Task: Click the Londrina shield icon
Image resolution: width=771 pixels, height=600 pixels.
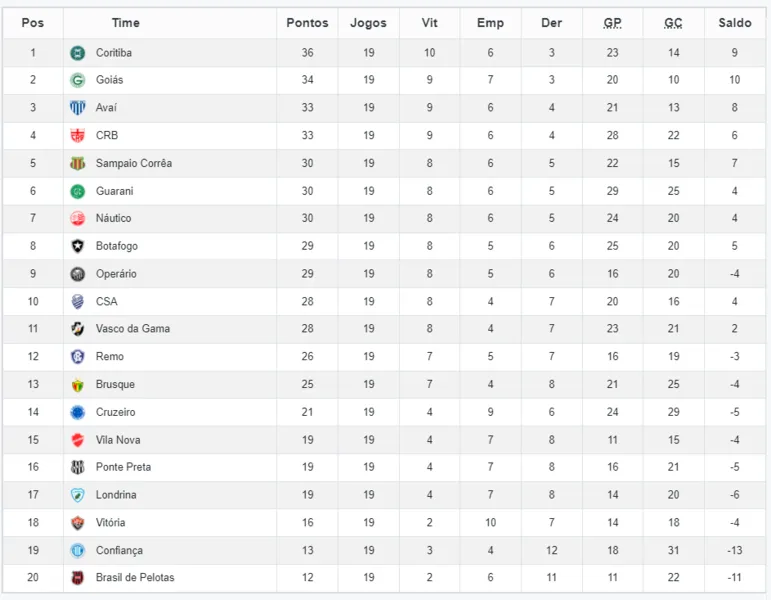Action: [78, 495]
